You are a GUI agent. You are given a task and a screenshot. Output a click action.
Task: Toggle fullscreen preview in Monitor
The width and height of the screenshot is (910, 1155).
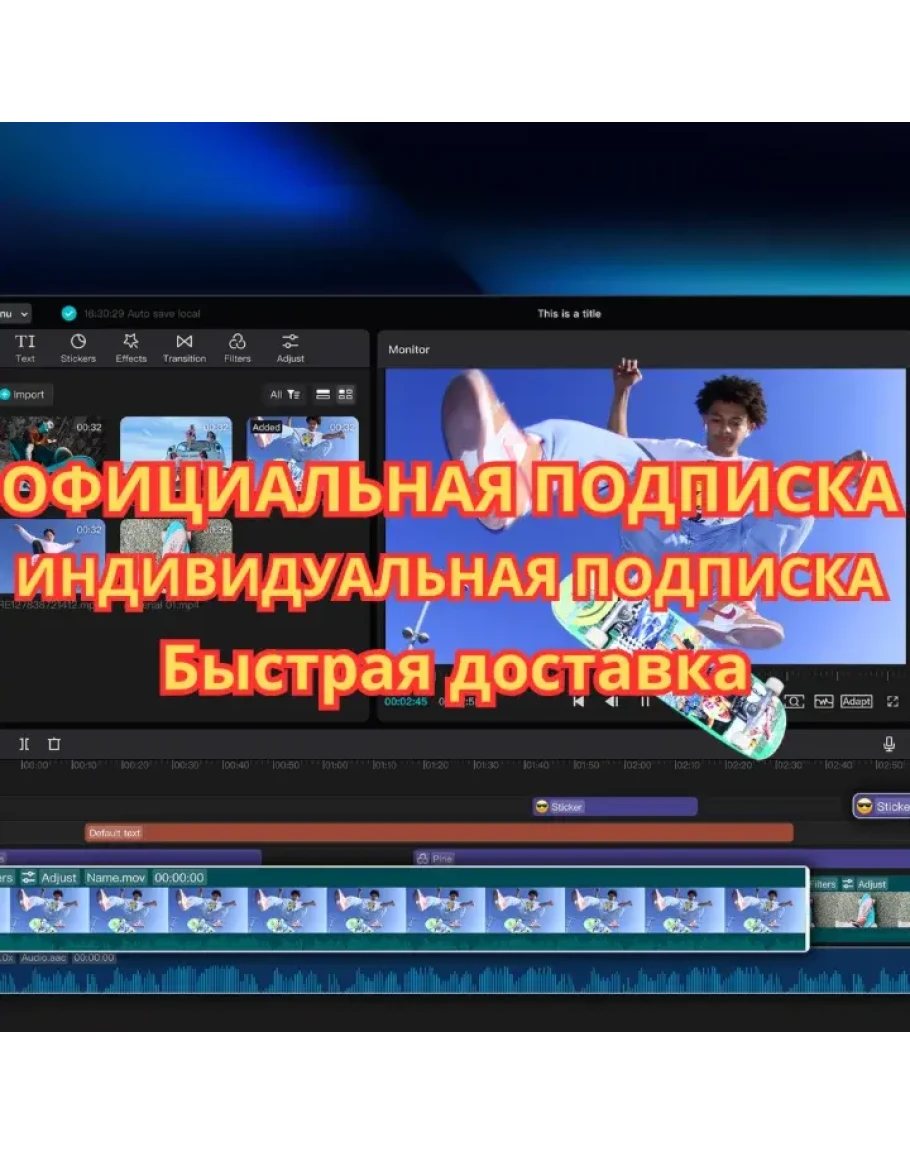(x=892, y=701)
